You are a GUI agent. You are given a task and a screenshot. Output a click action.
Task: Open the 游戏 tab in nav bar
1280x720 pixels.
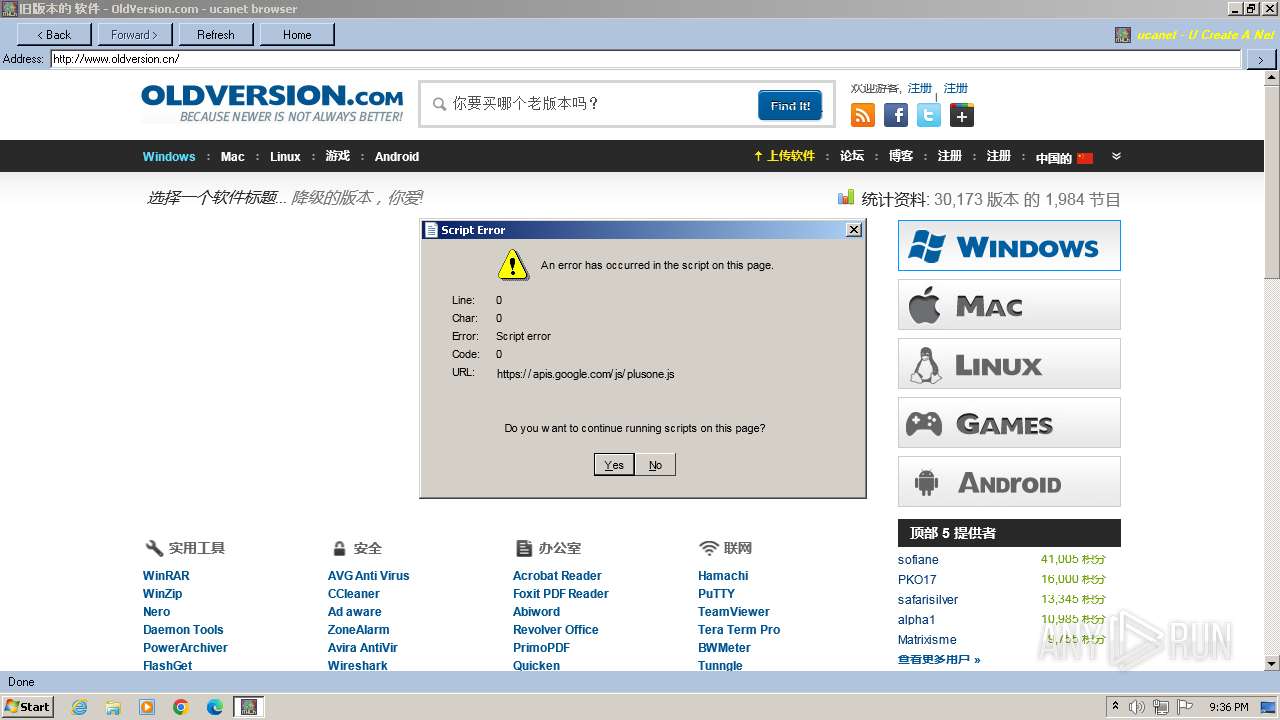coord(338,157)
